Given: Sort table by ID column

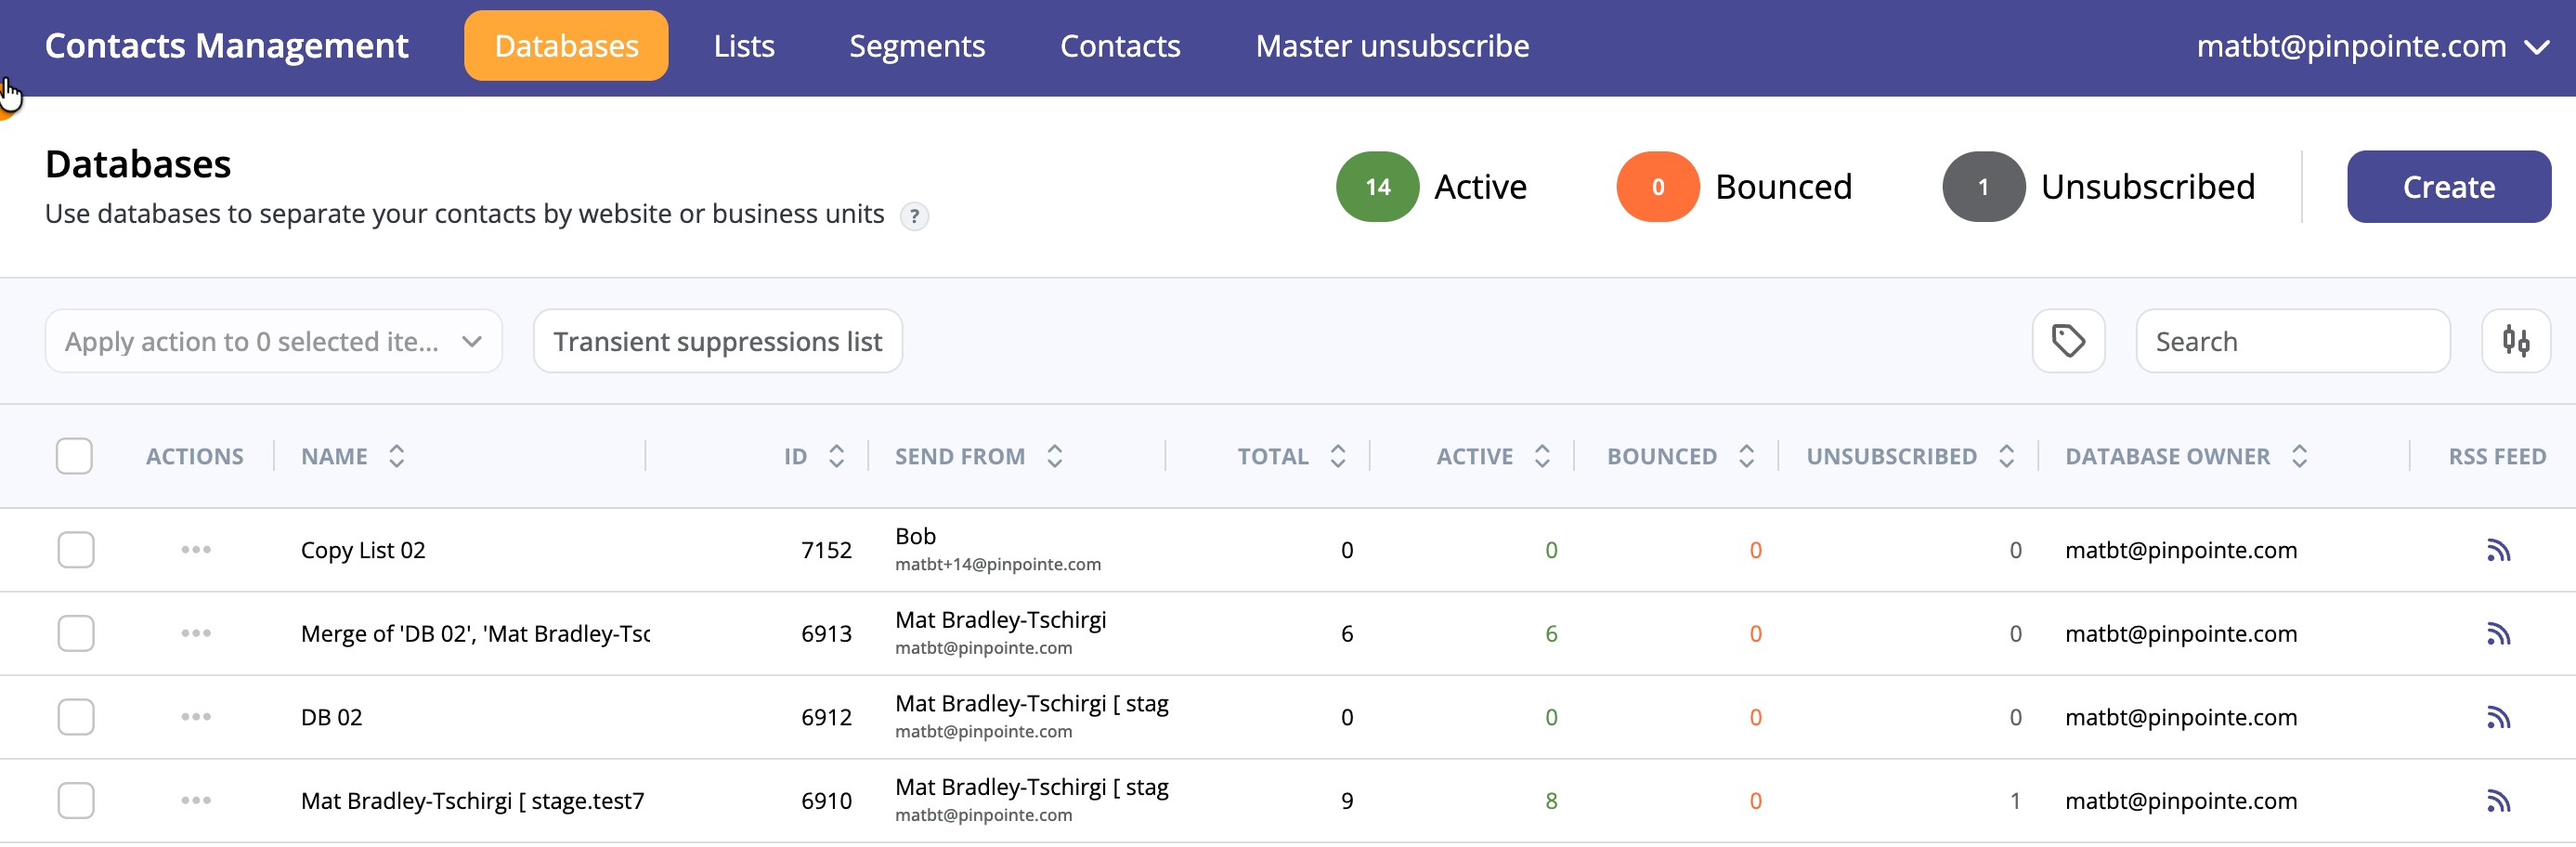Looking at the screenshot, I should (x=836, y=456).
